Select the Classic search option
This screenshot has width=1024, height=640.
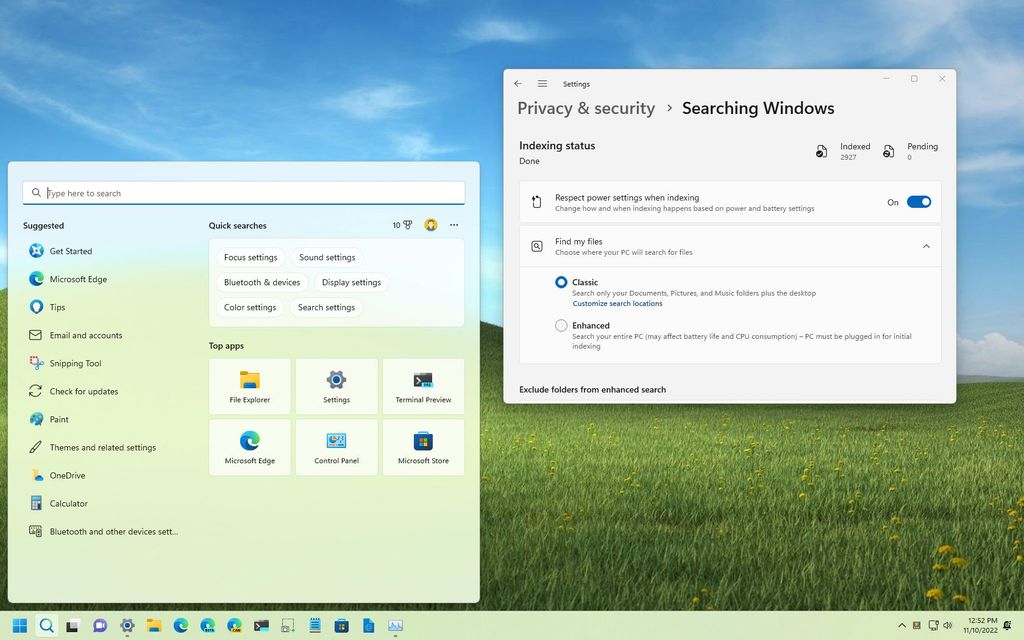tap(562, 282)
